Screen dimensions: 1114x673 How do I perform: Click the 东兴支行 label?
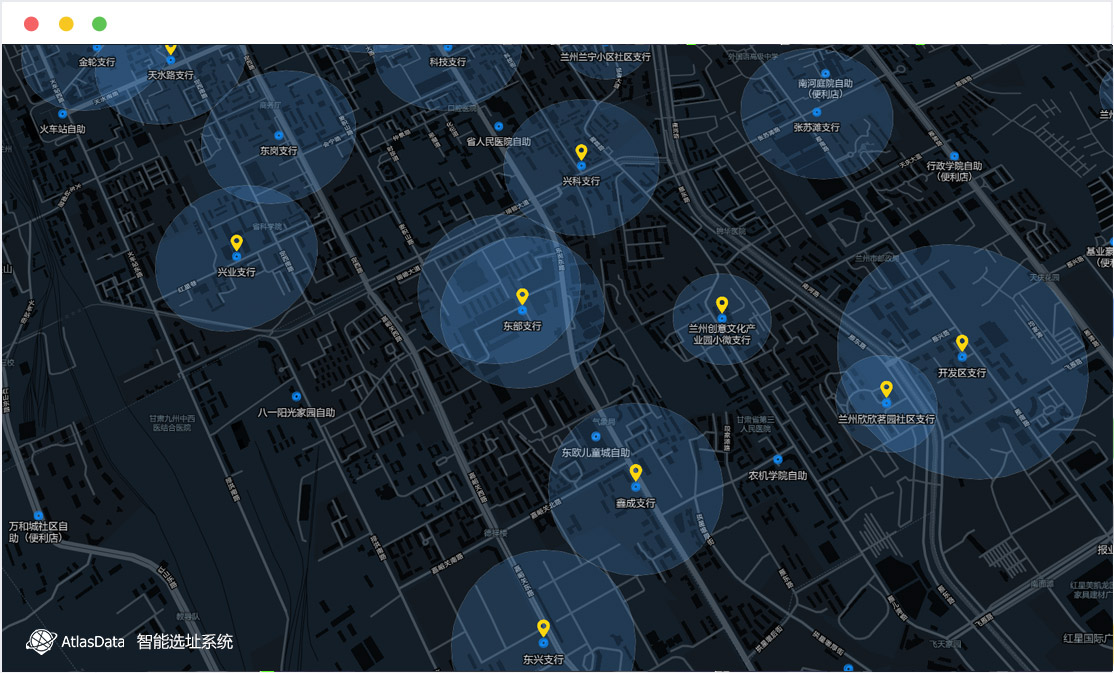(544, 659)
